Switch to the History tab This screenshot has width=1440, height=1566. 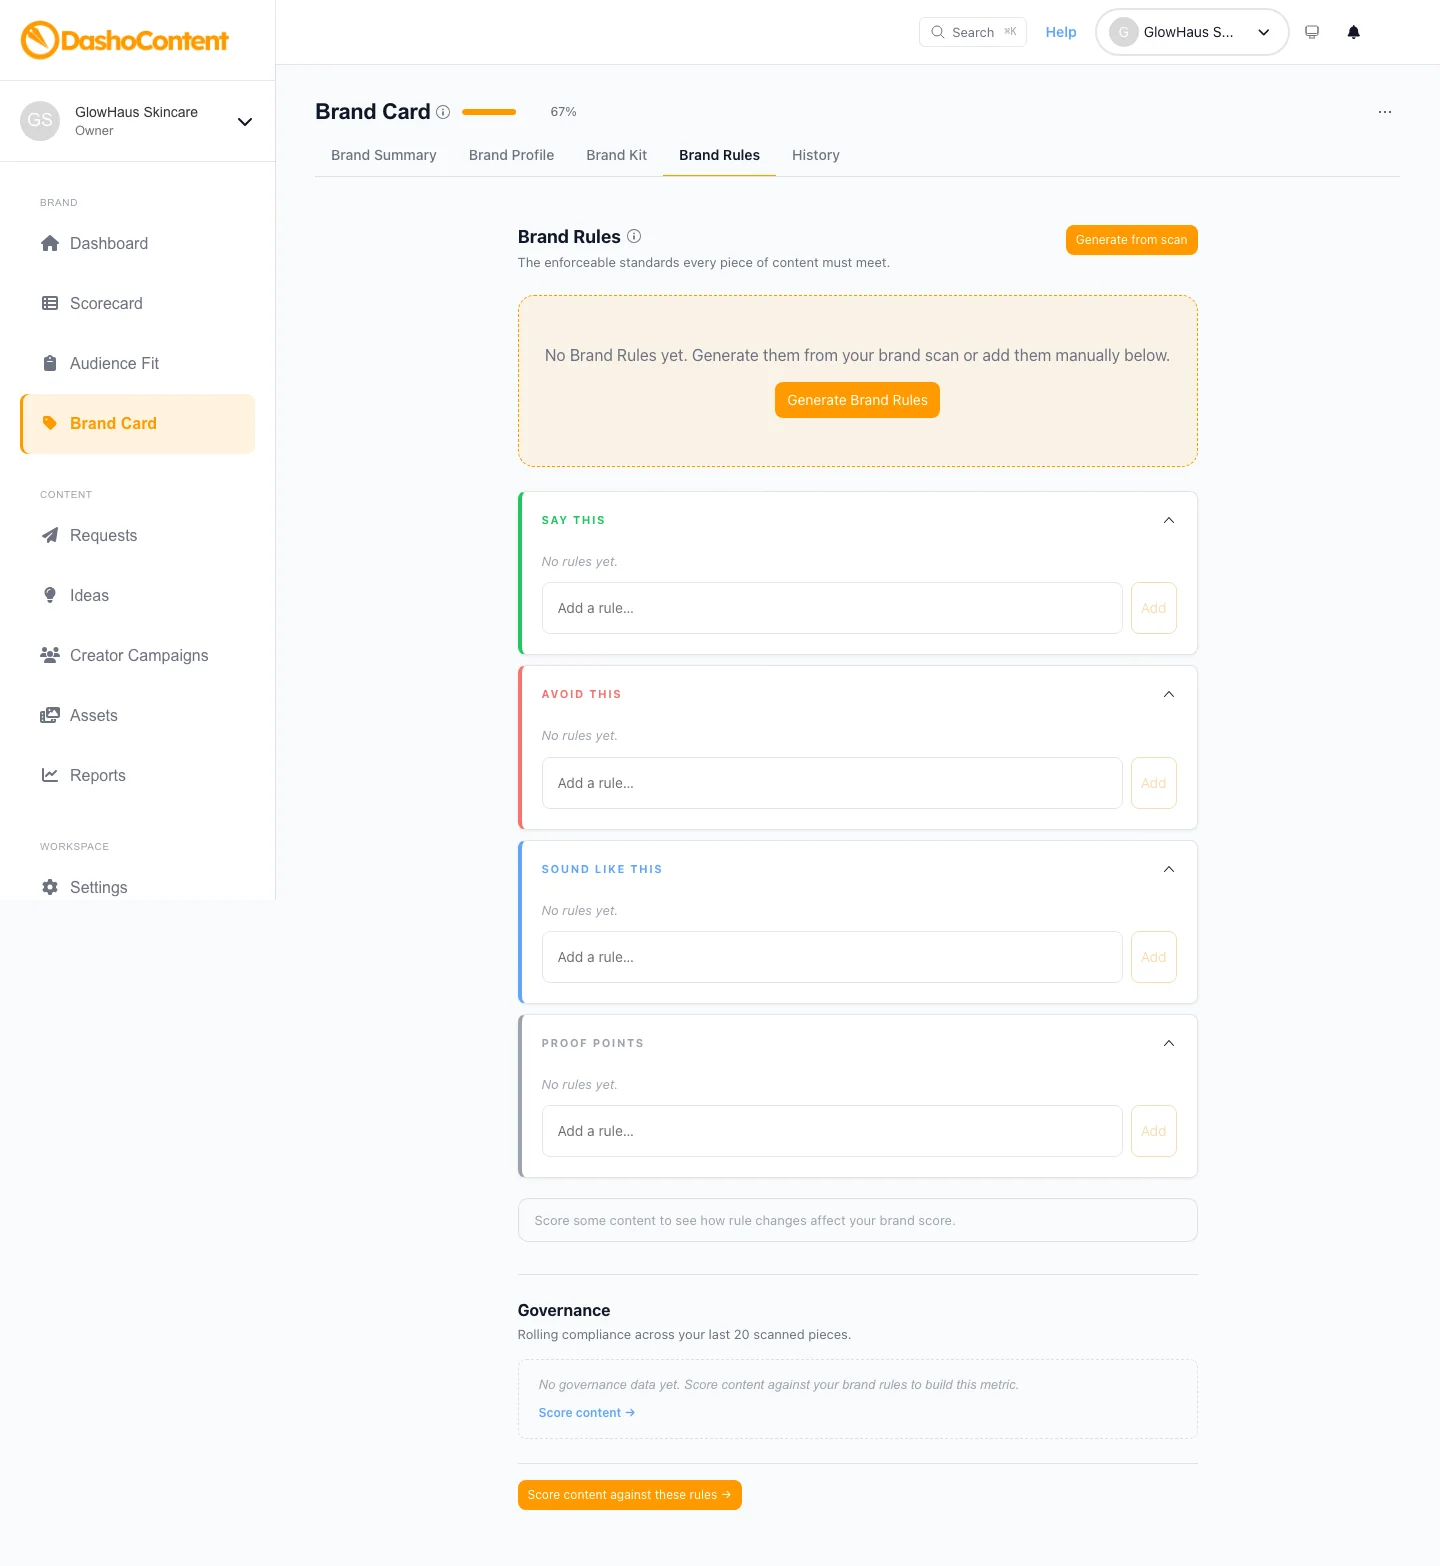coord(816,155)
